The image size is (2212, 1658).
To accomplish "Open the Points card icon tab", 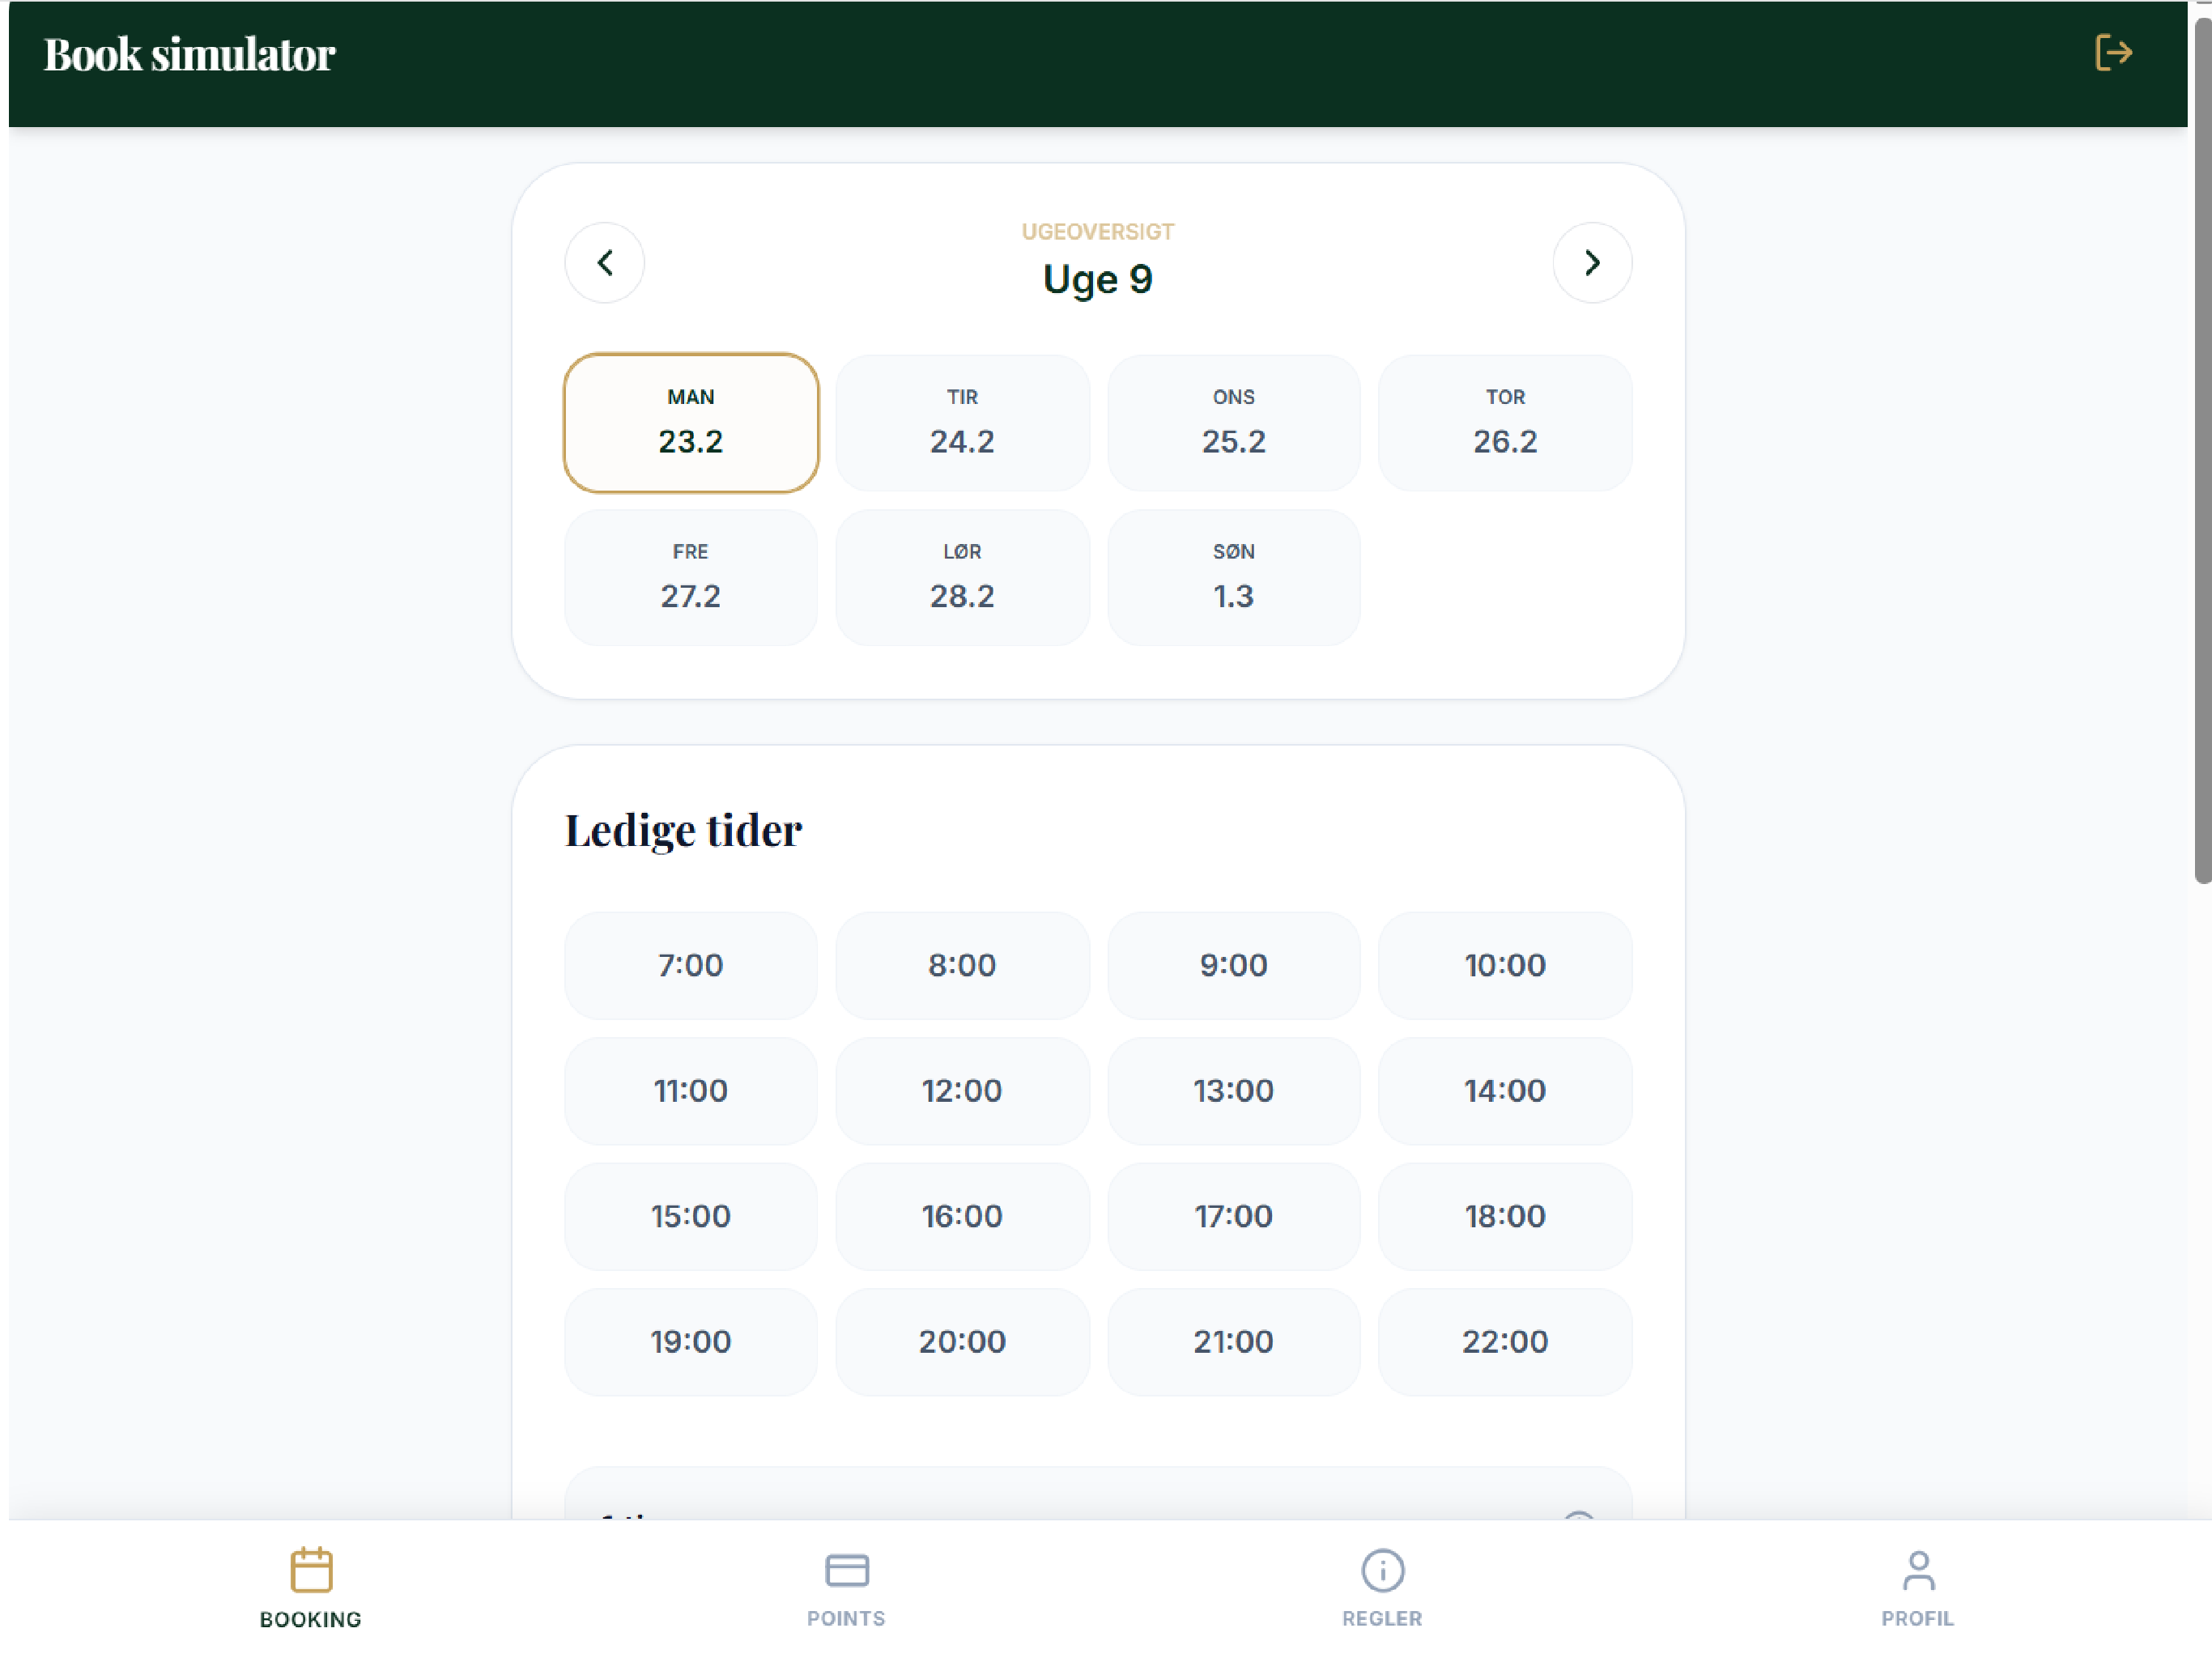I will pos(846,1588).
